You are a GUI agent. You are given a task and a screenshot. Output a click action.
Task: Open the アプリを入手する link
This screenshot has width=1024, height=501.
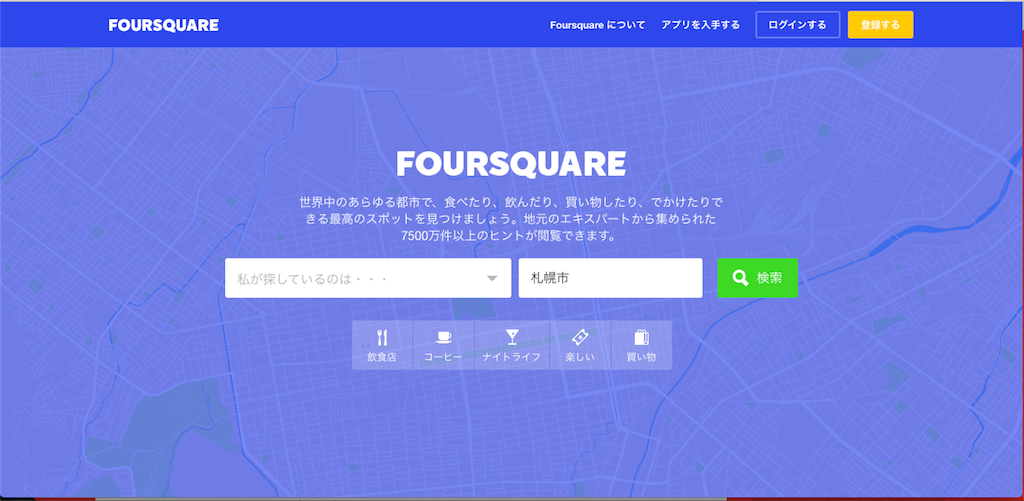coord(700,25)
